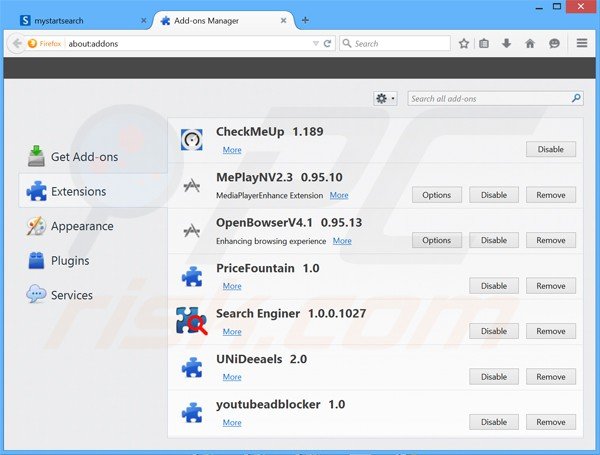The image size is (600, 455).
Task: Disable the PriceFountain extension
Action: point(494,286)
